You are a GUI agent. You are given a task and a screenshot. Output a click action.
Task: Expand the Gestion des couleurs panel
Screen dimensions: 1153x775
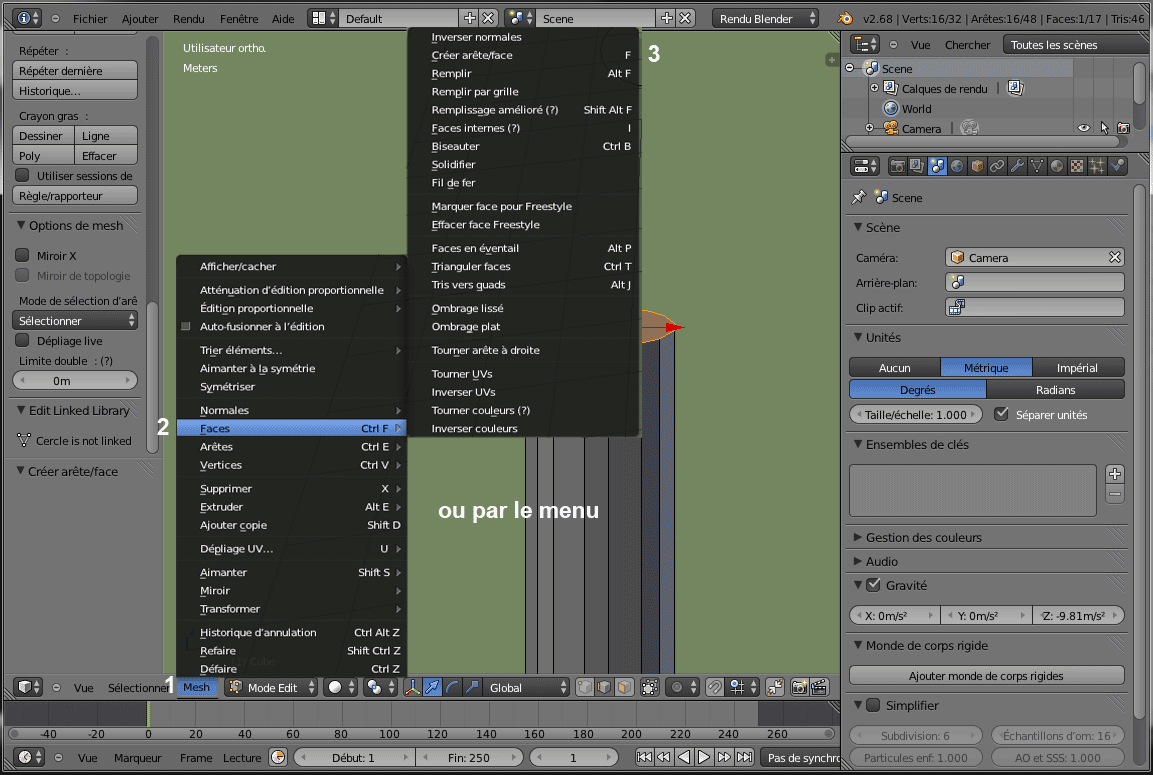coord(857,538)
